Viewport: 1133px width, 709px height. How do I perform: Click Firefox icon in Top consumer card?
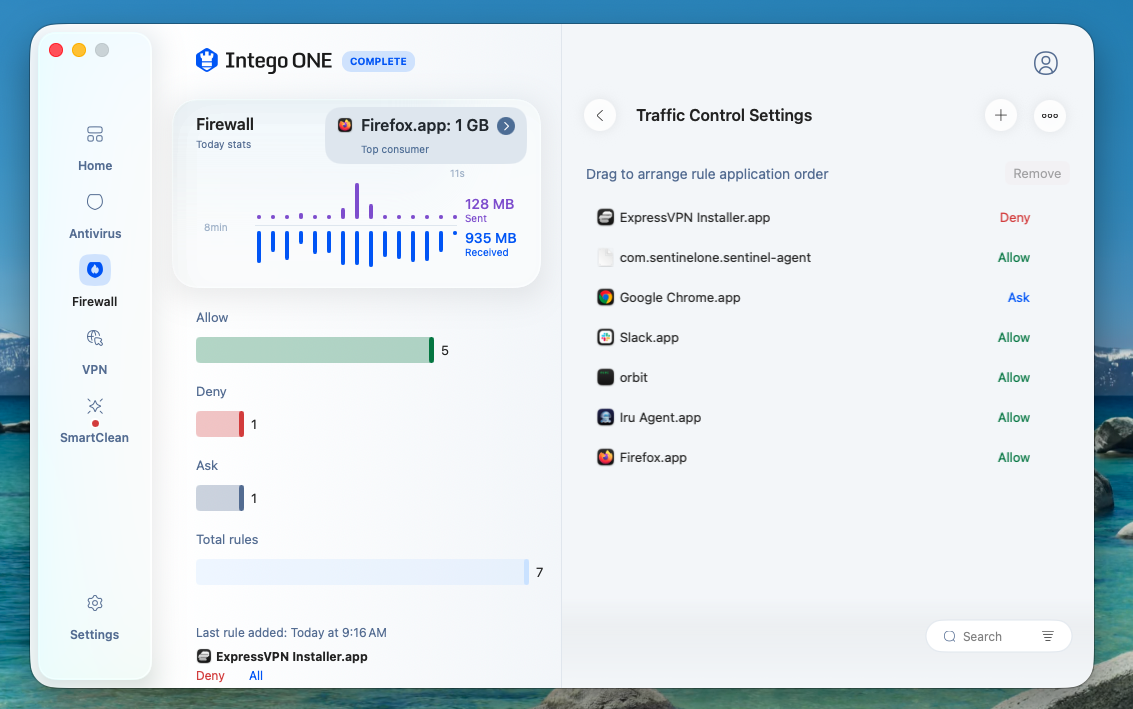(345, 125)
